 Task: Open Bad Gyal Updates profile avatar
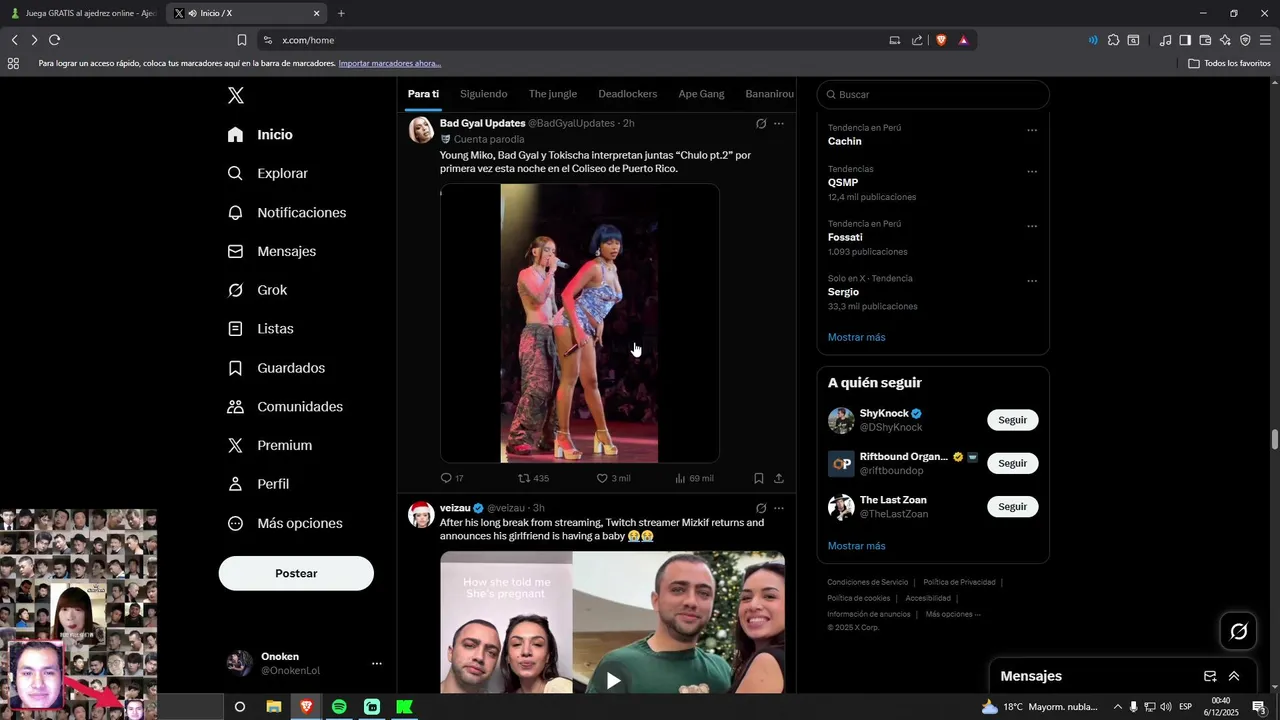pyautogui.click(x=421, y=130)
